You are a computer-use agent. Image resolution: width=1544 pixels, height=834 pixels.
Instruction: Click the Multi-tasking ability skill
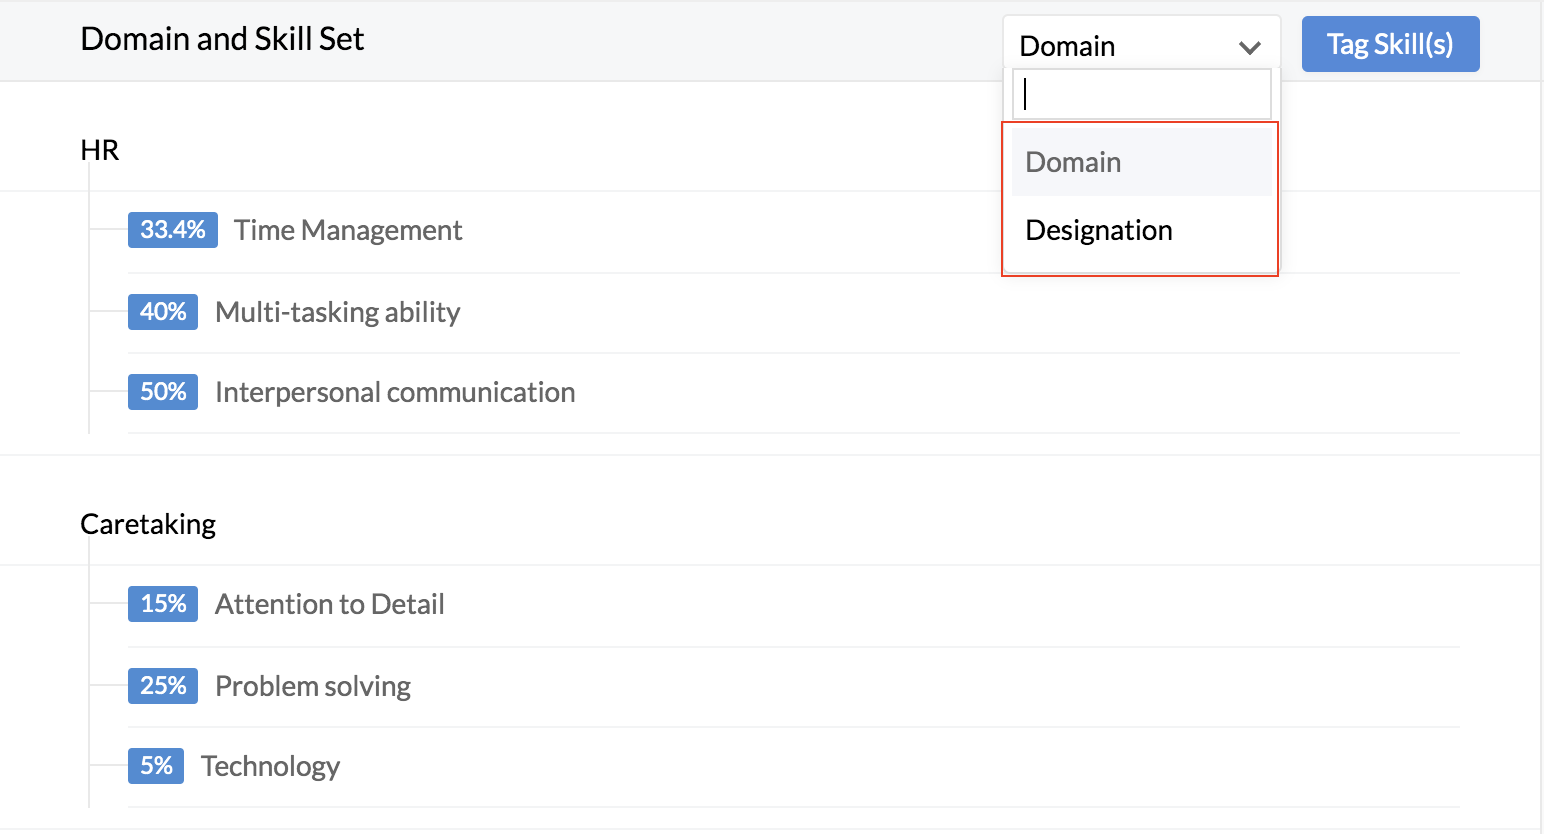(x=338, y=312)
